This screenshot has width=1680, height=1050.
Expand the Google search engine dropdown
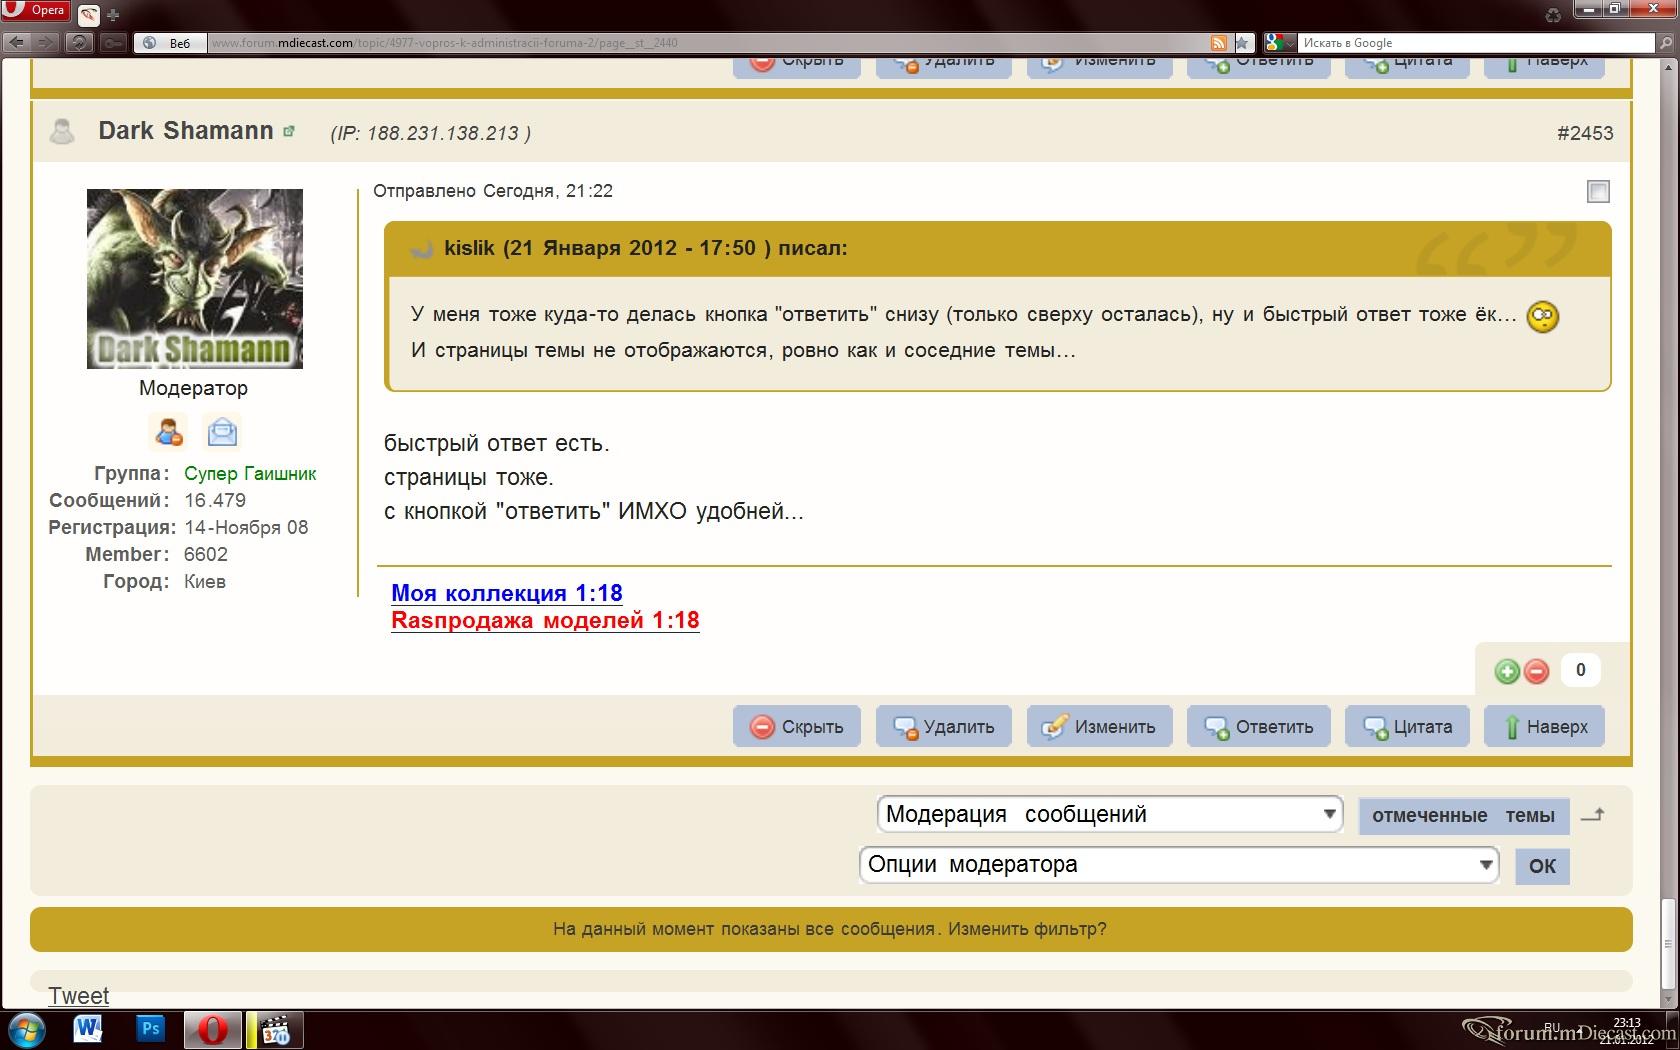1279,43
